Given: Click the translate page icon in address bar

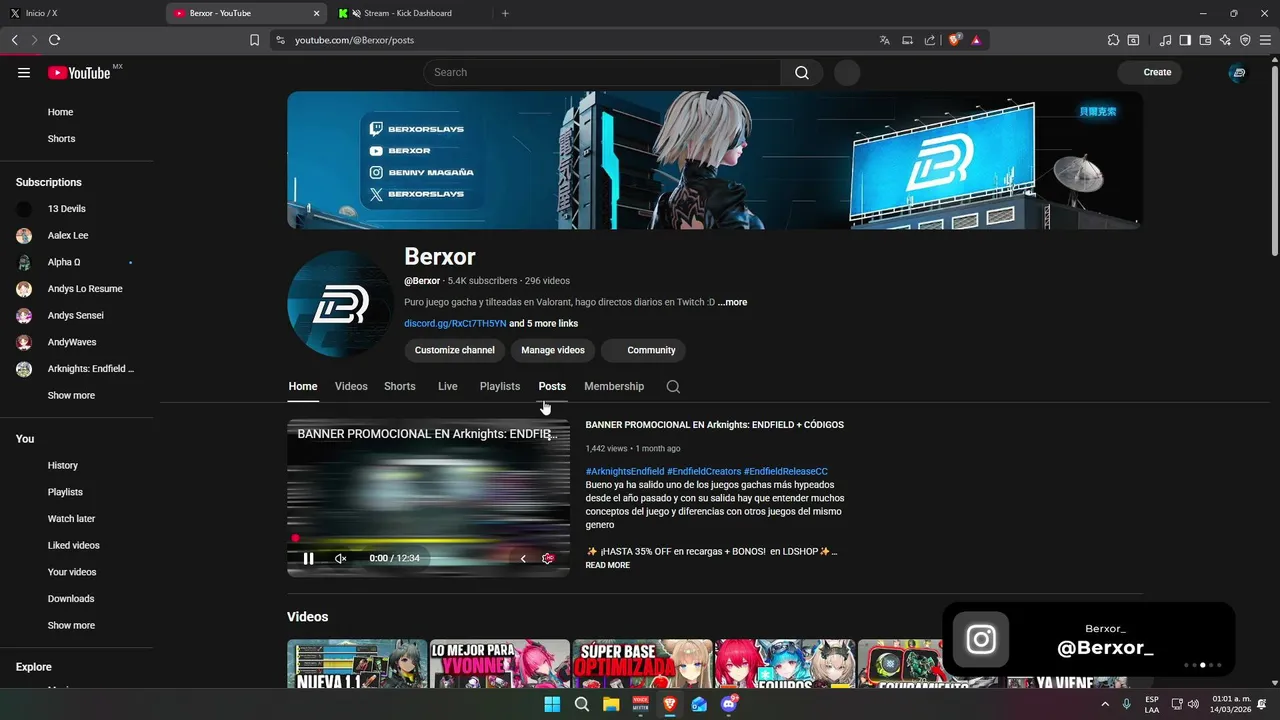Looking at the screenshot, I should [x=884, y=40].
